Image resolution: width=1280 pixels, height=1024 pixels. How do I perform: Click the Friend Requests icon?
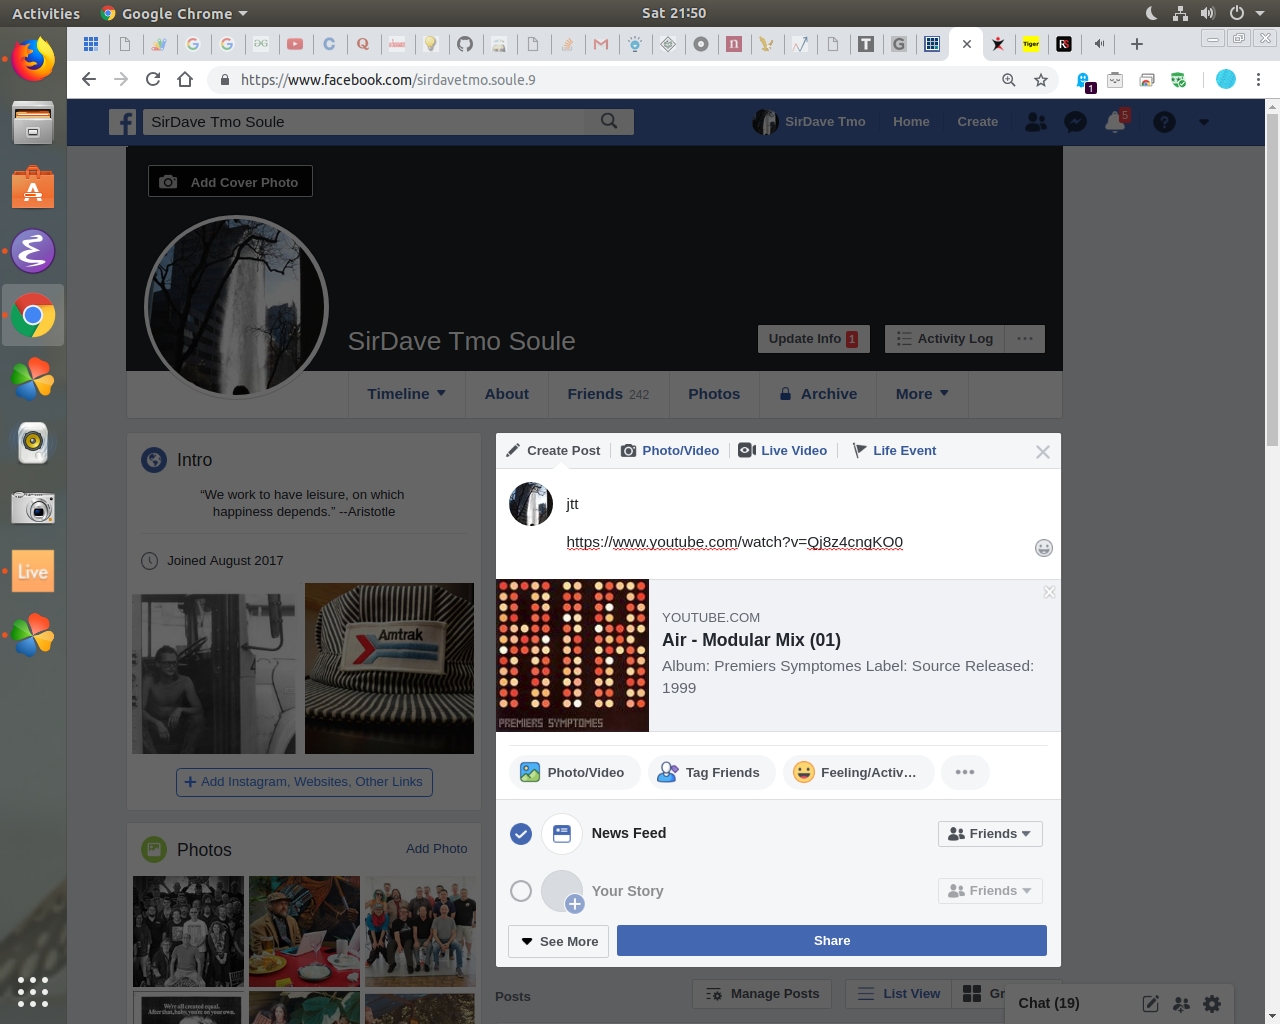click(1036, 122)
